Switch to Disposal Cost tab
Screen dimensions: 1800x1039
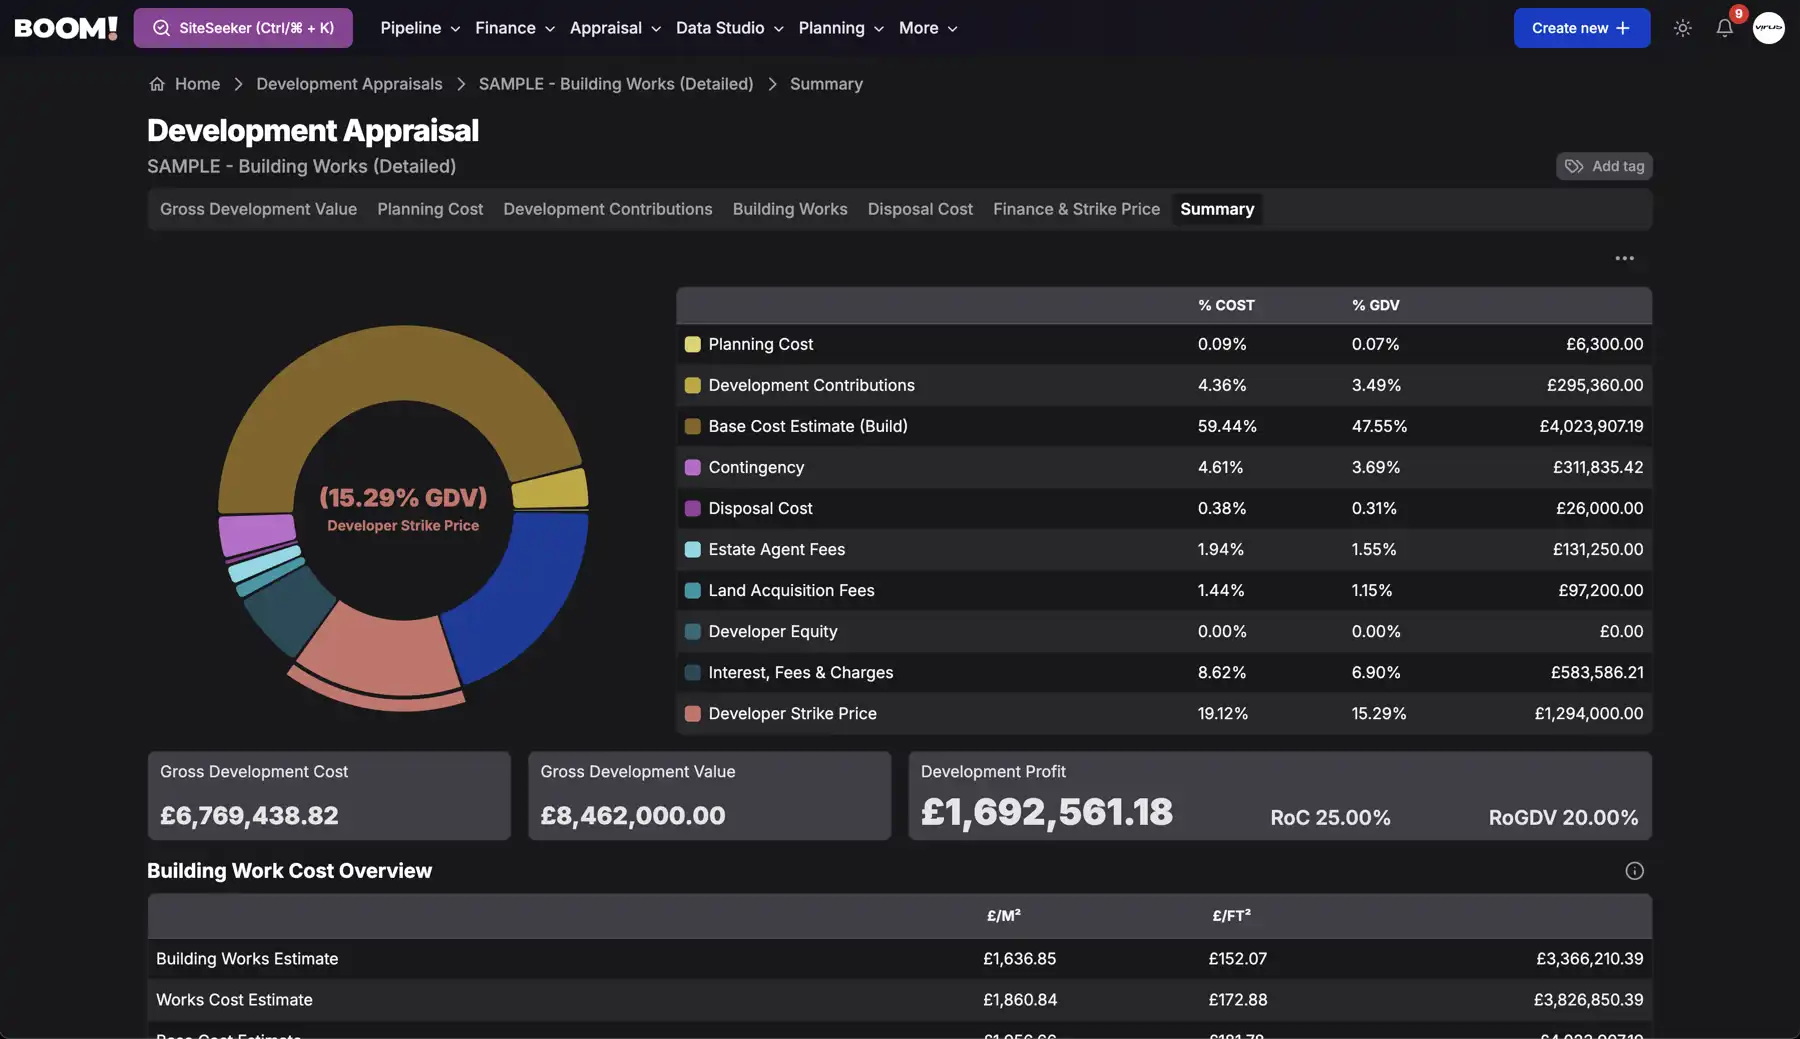pyautogui.click(x=920, y=209)
